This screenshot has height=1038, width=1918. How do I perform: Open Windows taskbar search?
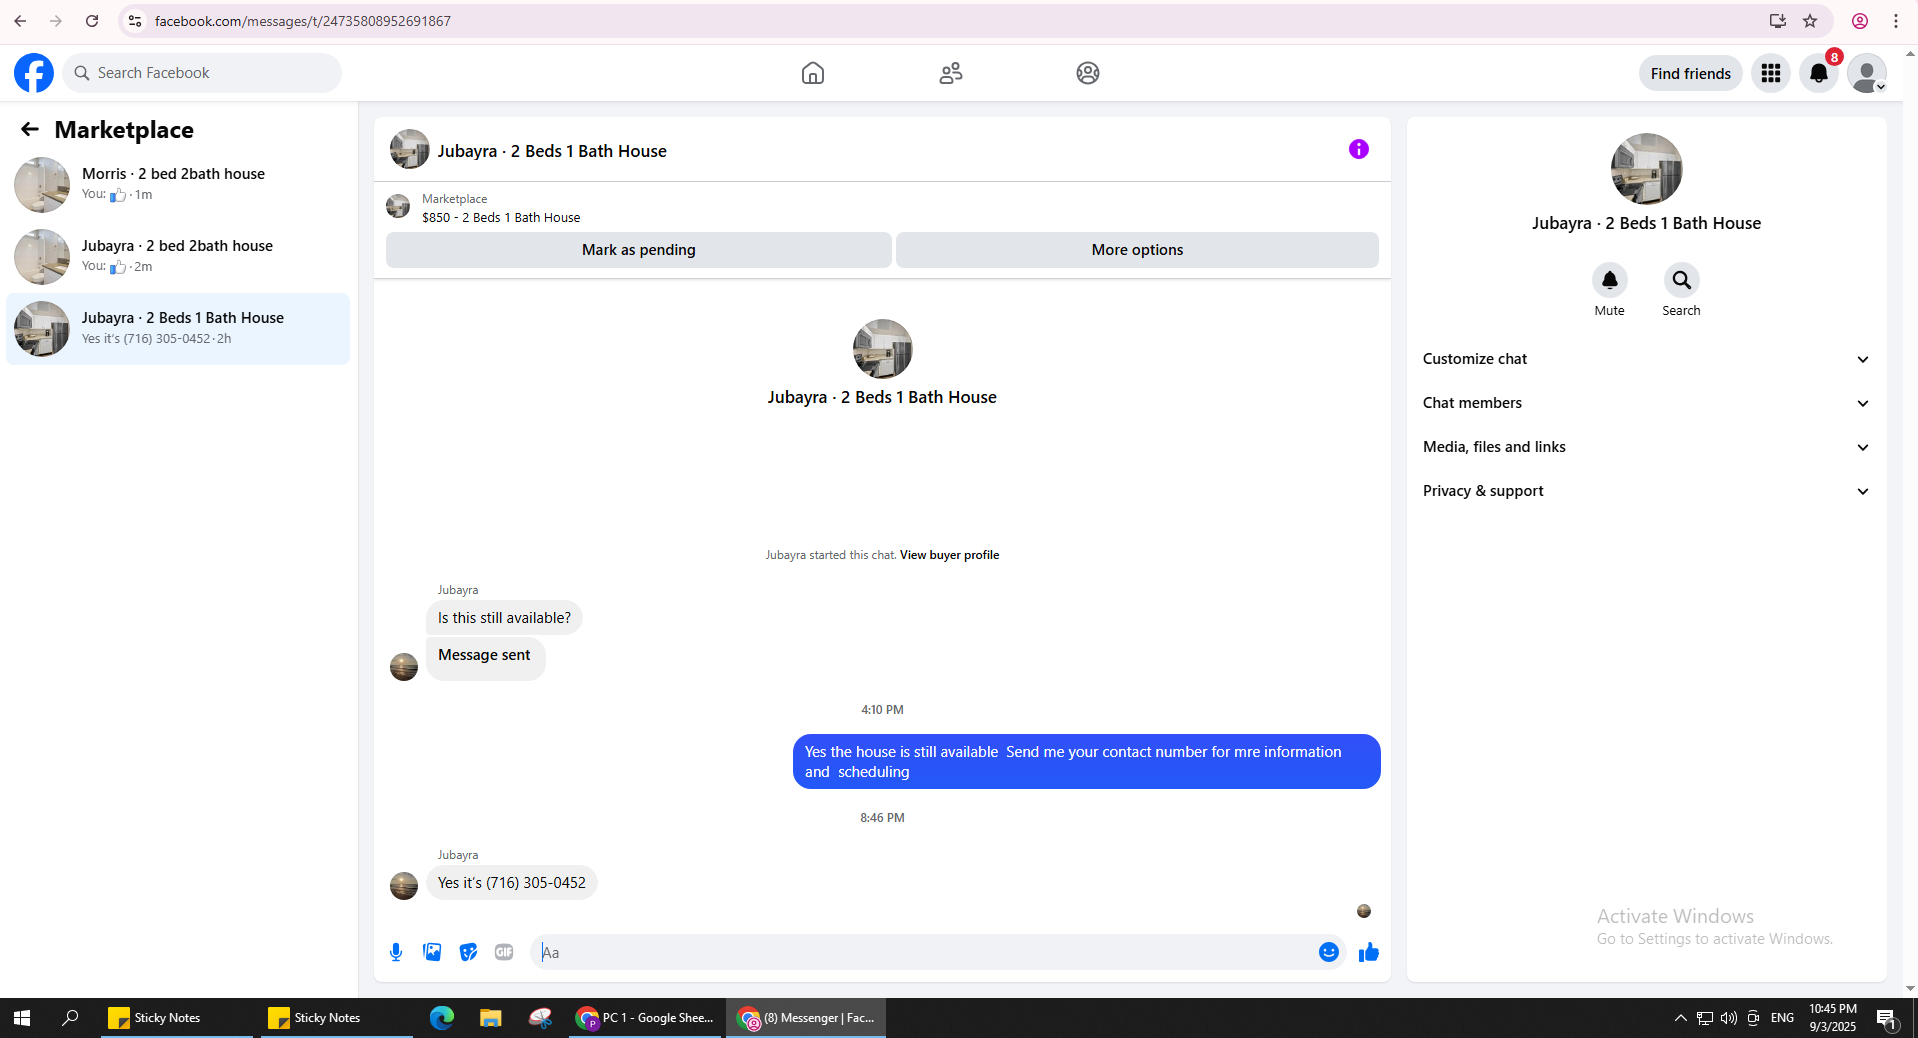coord(70,1018)
